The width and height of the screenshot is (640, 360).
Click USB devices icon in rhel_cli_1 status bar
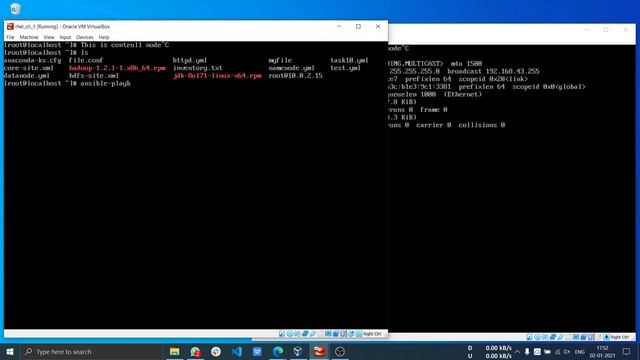313,334
